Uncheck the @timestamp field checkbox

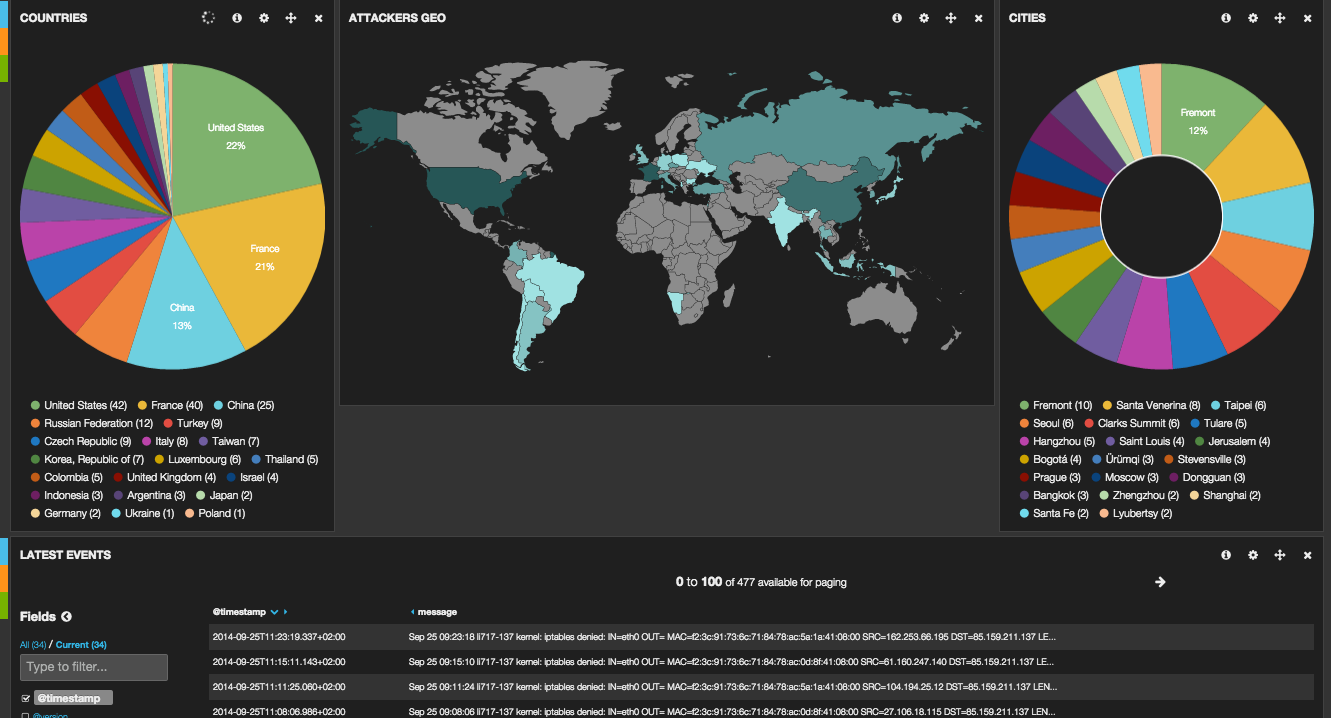[26, 698]
